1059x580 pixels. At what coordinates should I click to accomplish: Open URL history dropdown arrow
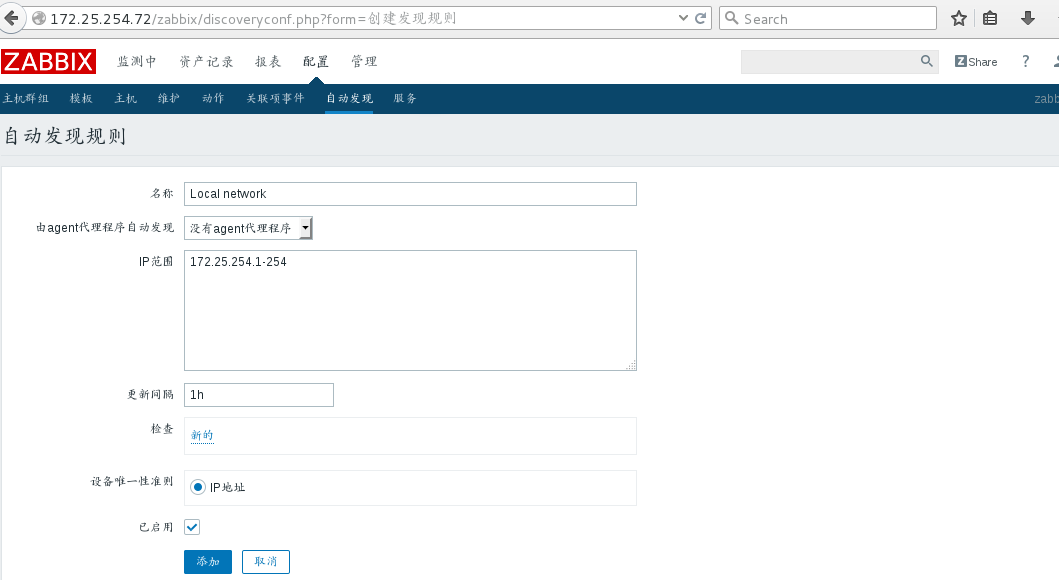coord(683,18)
